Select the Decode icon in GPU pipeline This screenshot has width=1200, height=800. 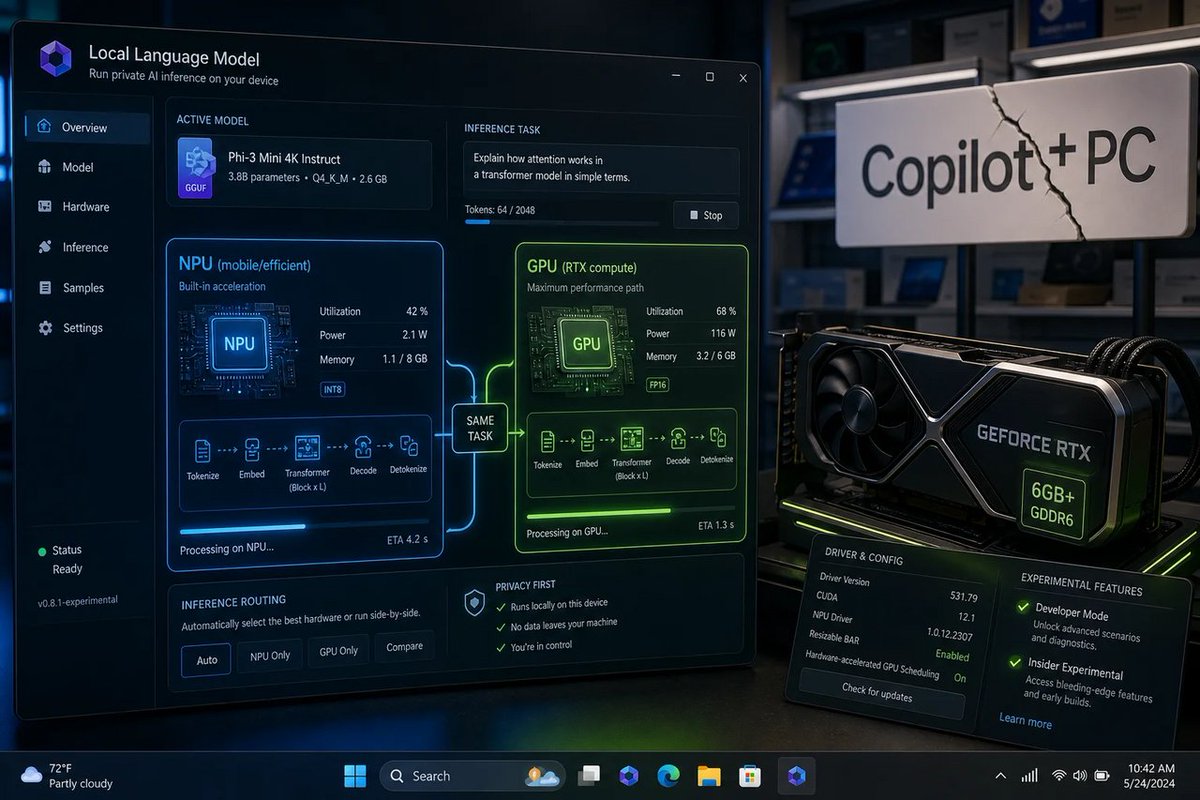click(678, 438)
